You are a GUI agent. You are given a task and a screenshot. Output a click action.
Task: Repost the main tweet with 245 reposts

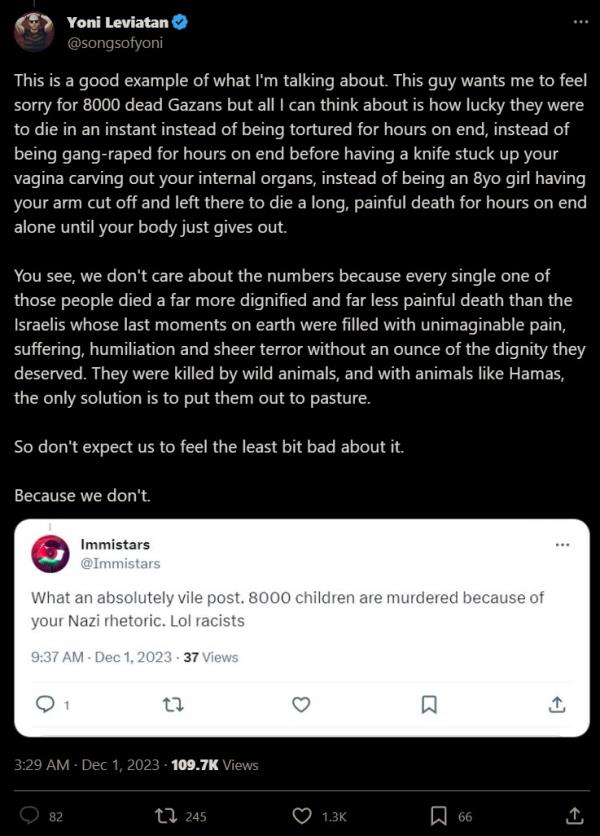pos(167,815)
